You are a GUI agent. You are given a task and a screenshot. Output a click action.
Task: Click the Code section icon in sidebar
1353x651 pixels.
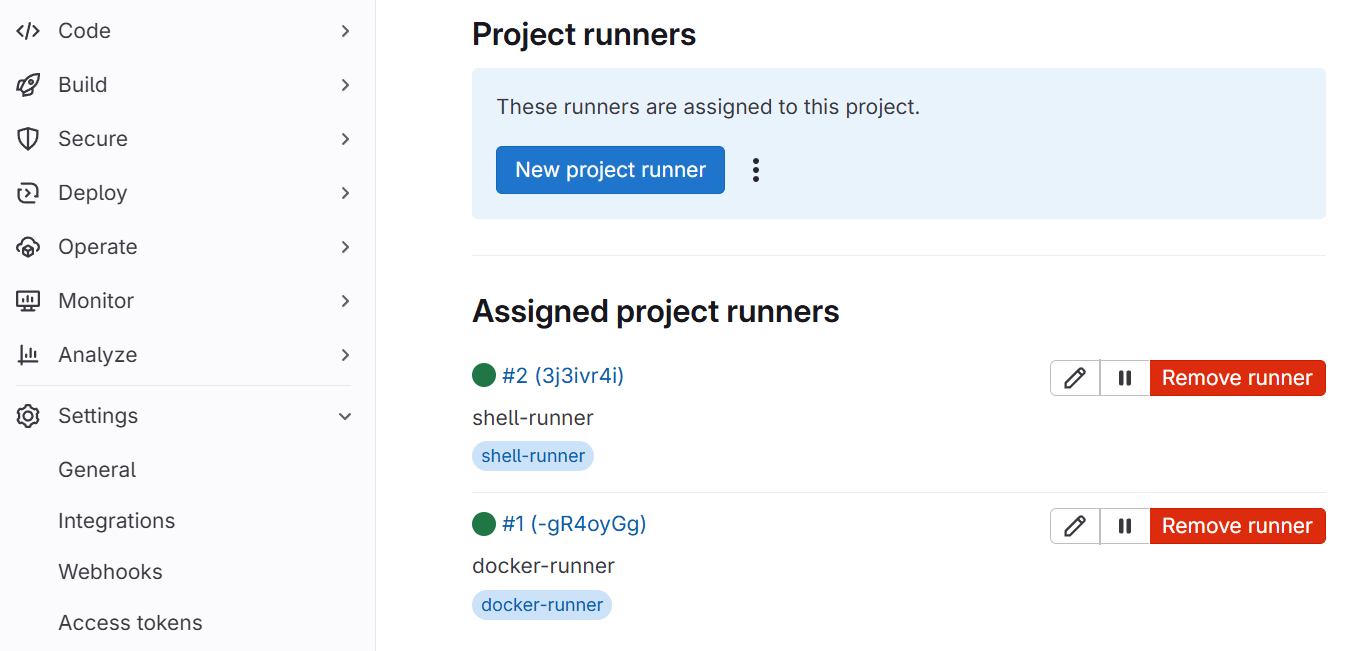coord(28,31)
